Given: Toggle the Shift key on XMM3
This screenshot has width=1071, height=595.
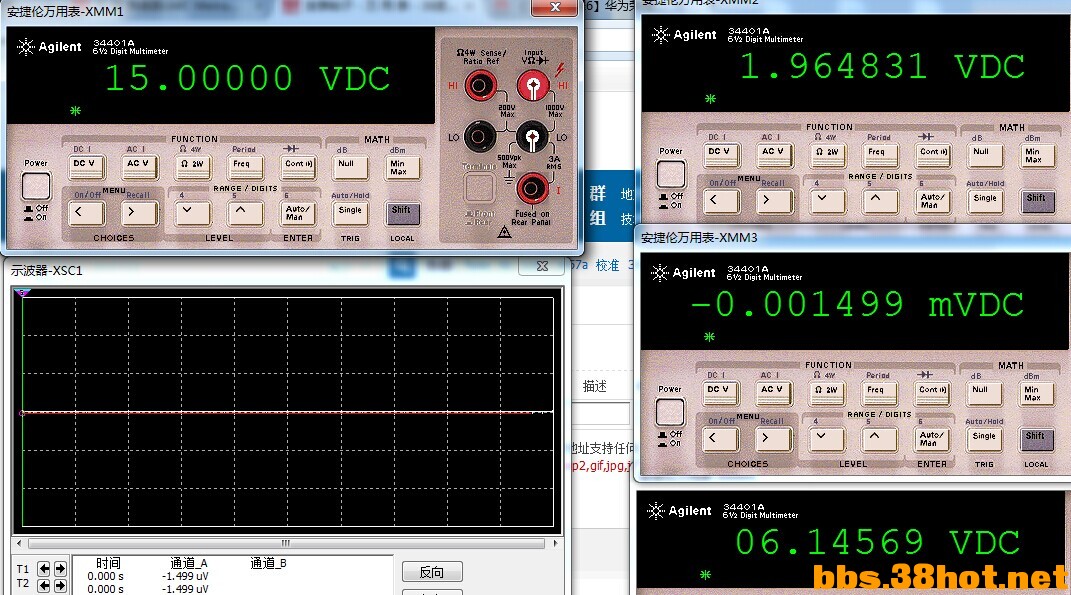Looking at the screenshot, I should click(1037, 439).
